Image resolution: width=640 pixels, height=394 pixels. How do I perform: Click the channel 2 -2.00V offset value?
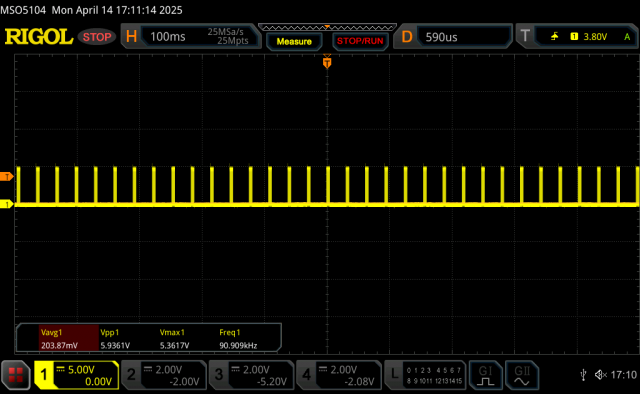pos(184,382)
